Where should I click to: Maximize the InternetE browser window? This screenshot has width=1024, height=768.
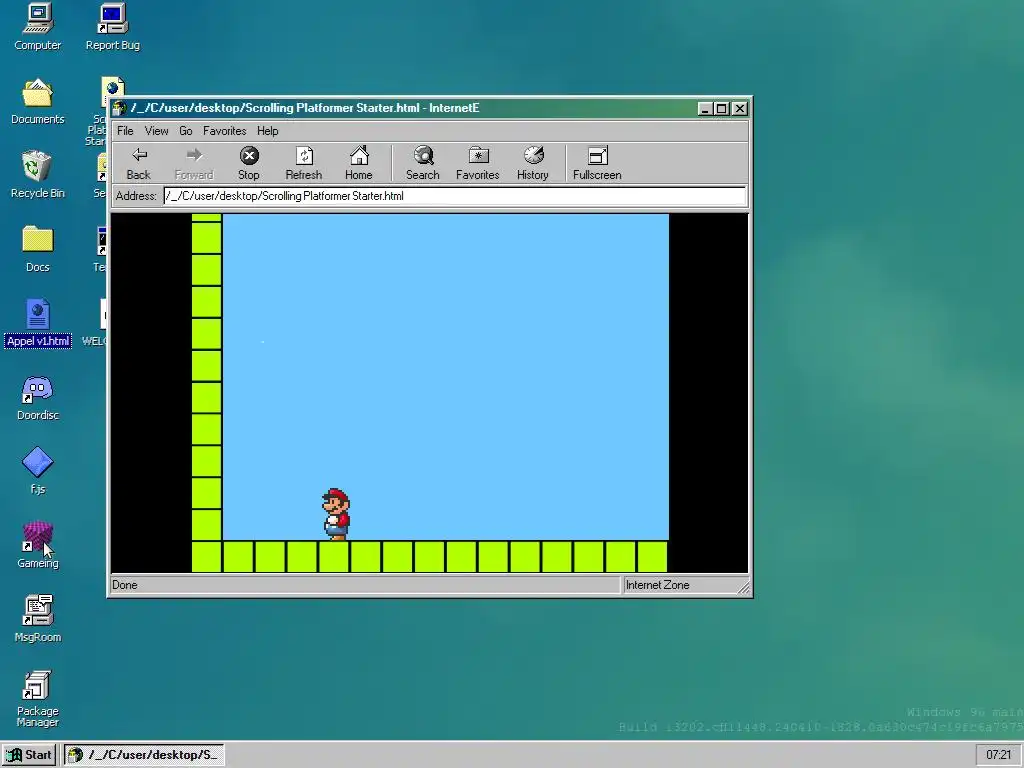[x=722, y=108]
